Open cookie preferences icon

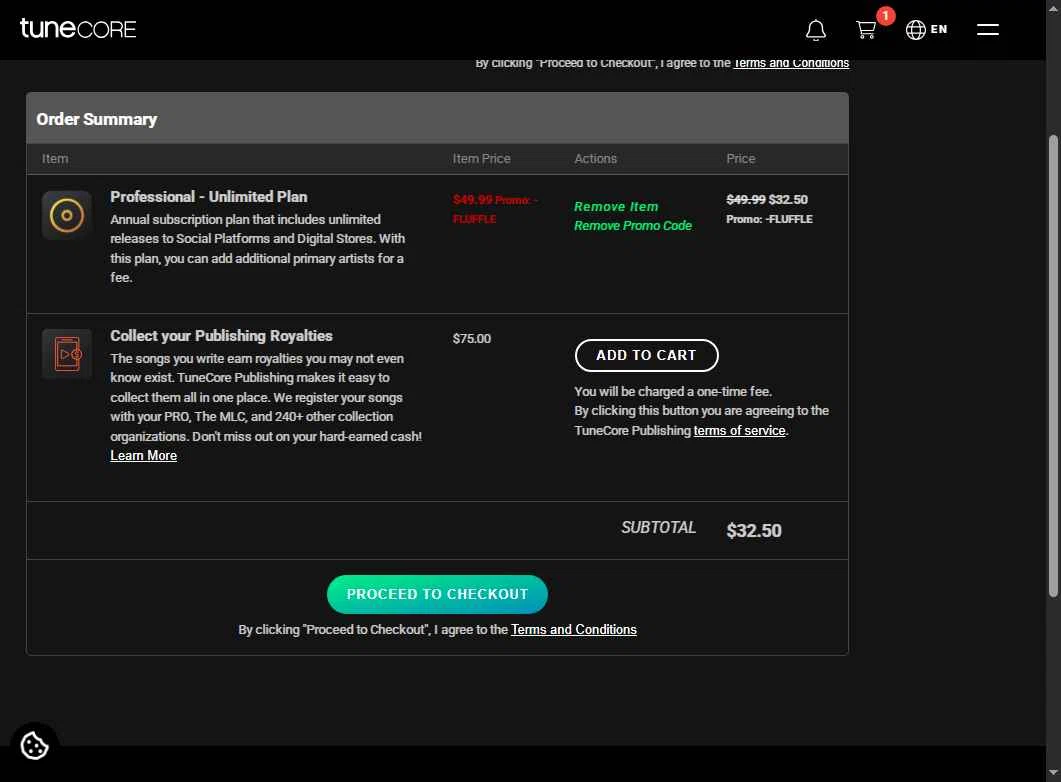[x=35, y=746]
